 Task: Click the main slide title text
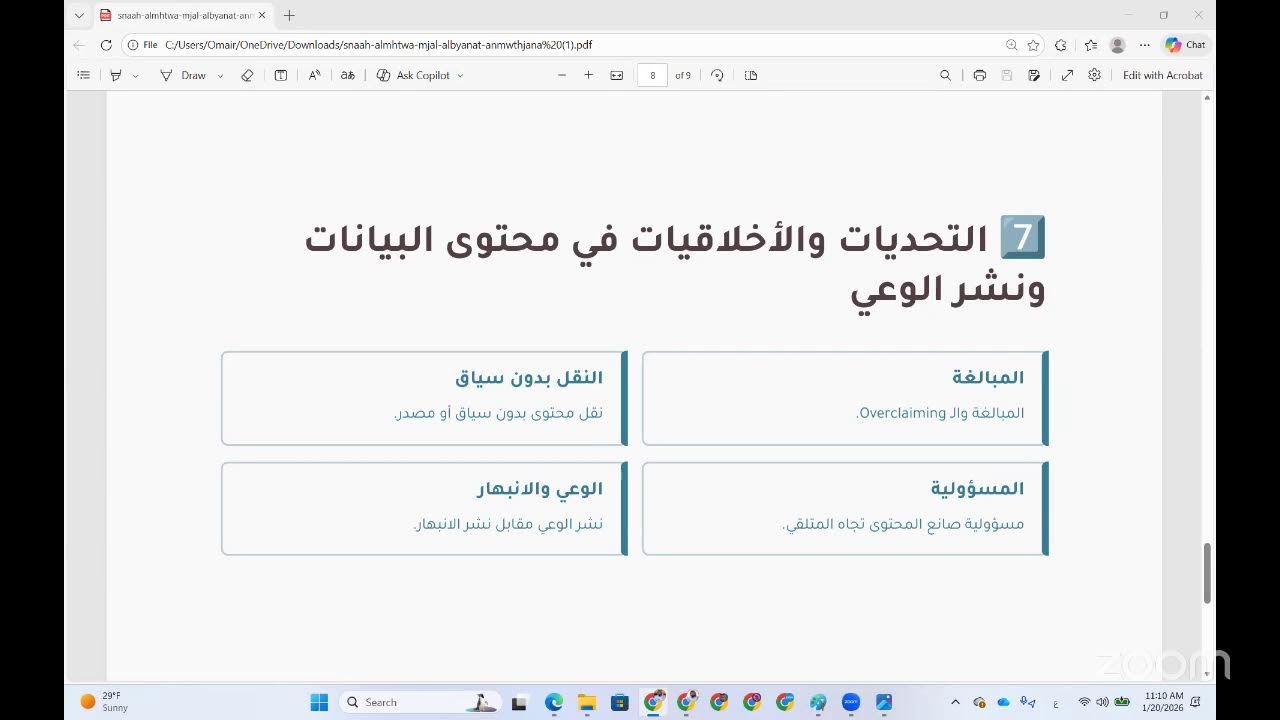675,263
